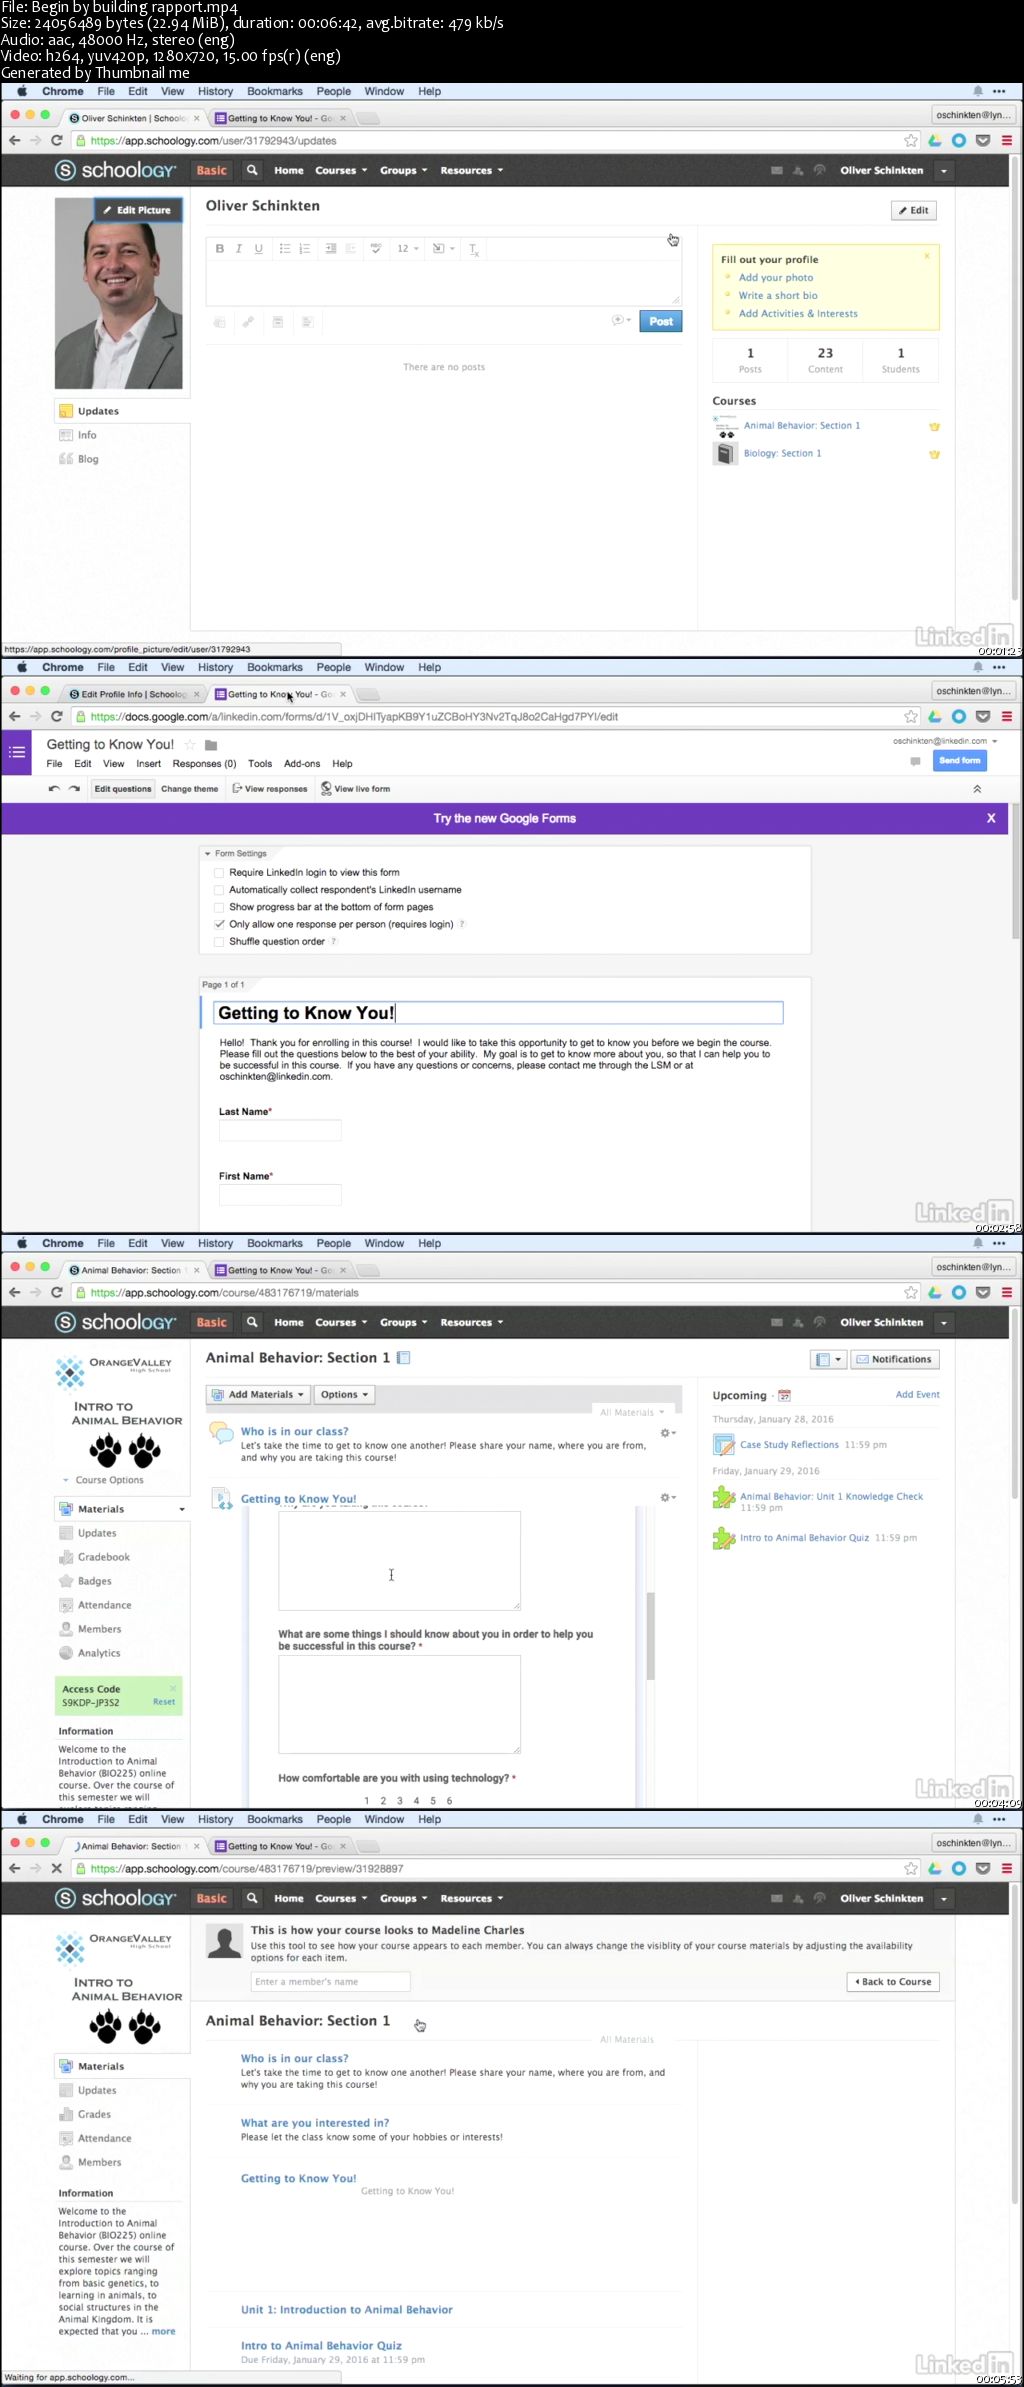Open the Forms home hamburger icon
1024x2387 pixels.
[x=17, y=752]
